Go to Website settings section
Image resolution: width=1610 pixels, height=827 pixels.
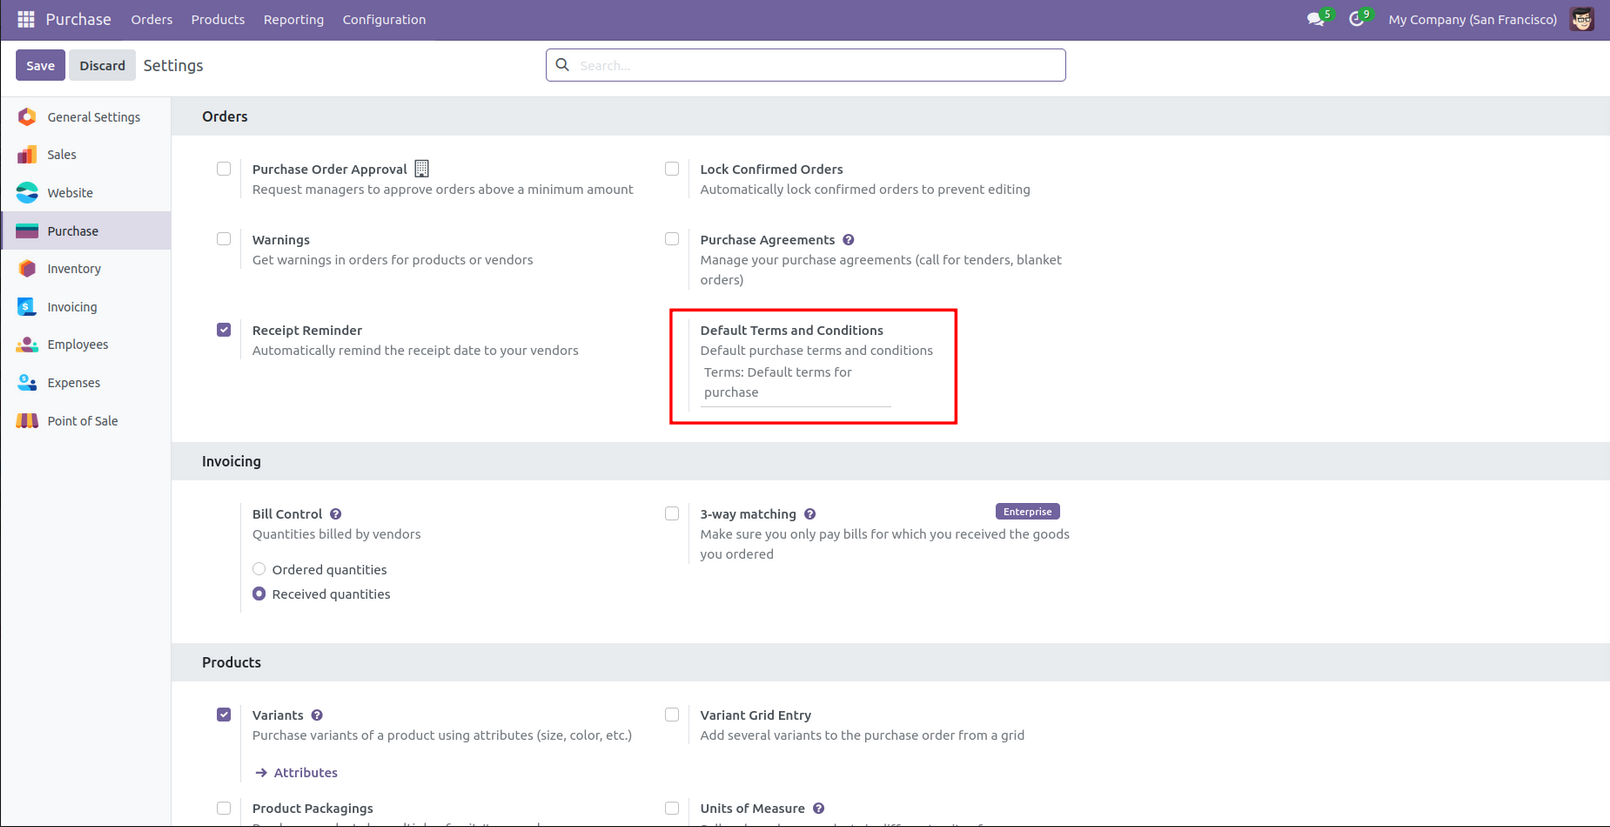pos(86,193)
